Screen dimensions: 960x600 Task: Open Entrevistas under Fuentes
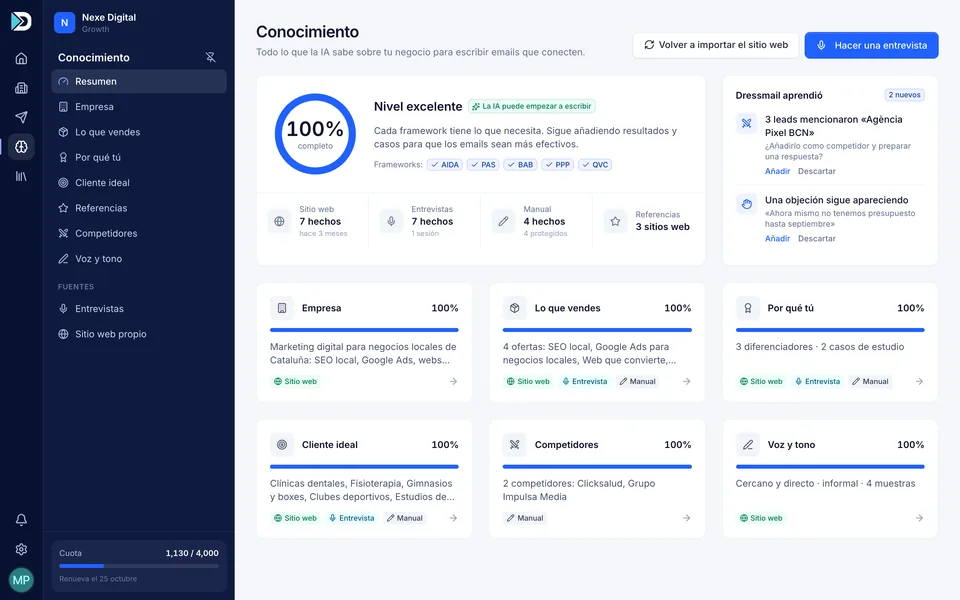(x=139, y=309)
